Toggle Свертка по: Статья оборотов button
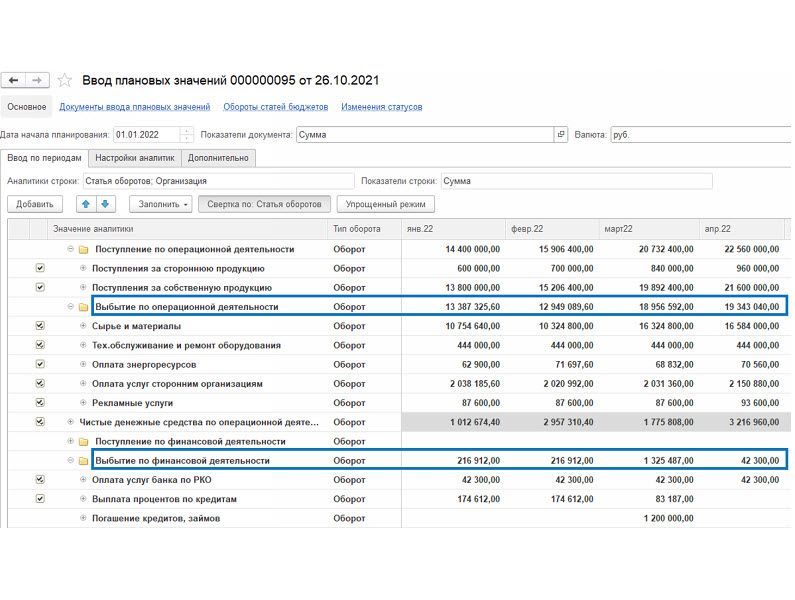This screenshot has width=795, height=600. [x=264, y=204]
